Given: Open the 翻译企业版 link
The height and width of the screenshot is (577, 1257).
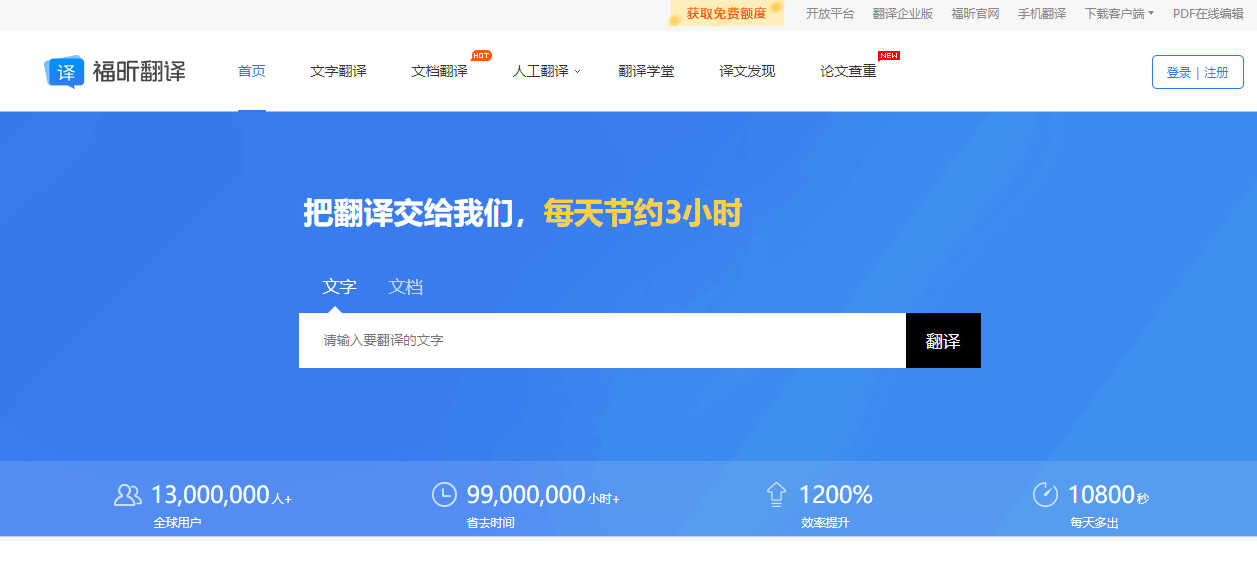Looking at the screenshot, I should click(x=903, y=14).
